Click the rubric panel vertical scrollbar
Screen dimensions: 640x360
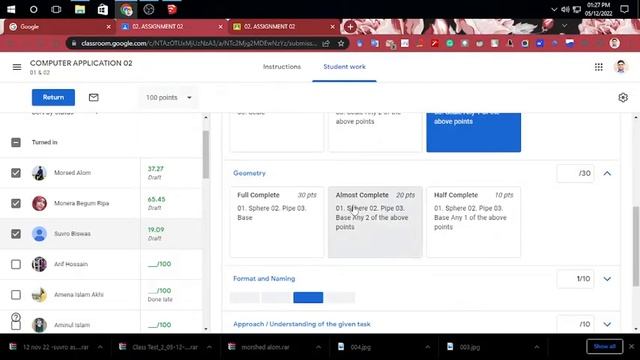[636, 246]
